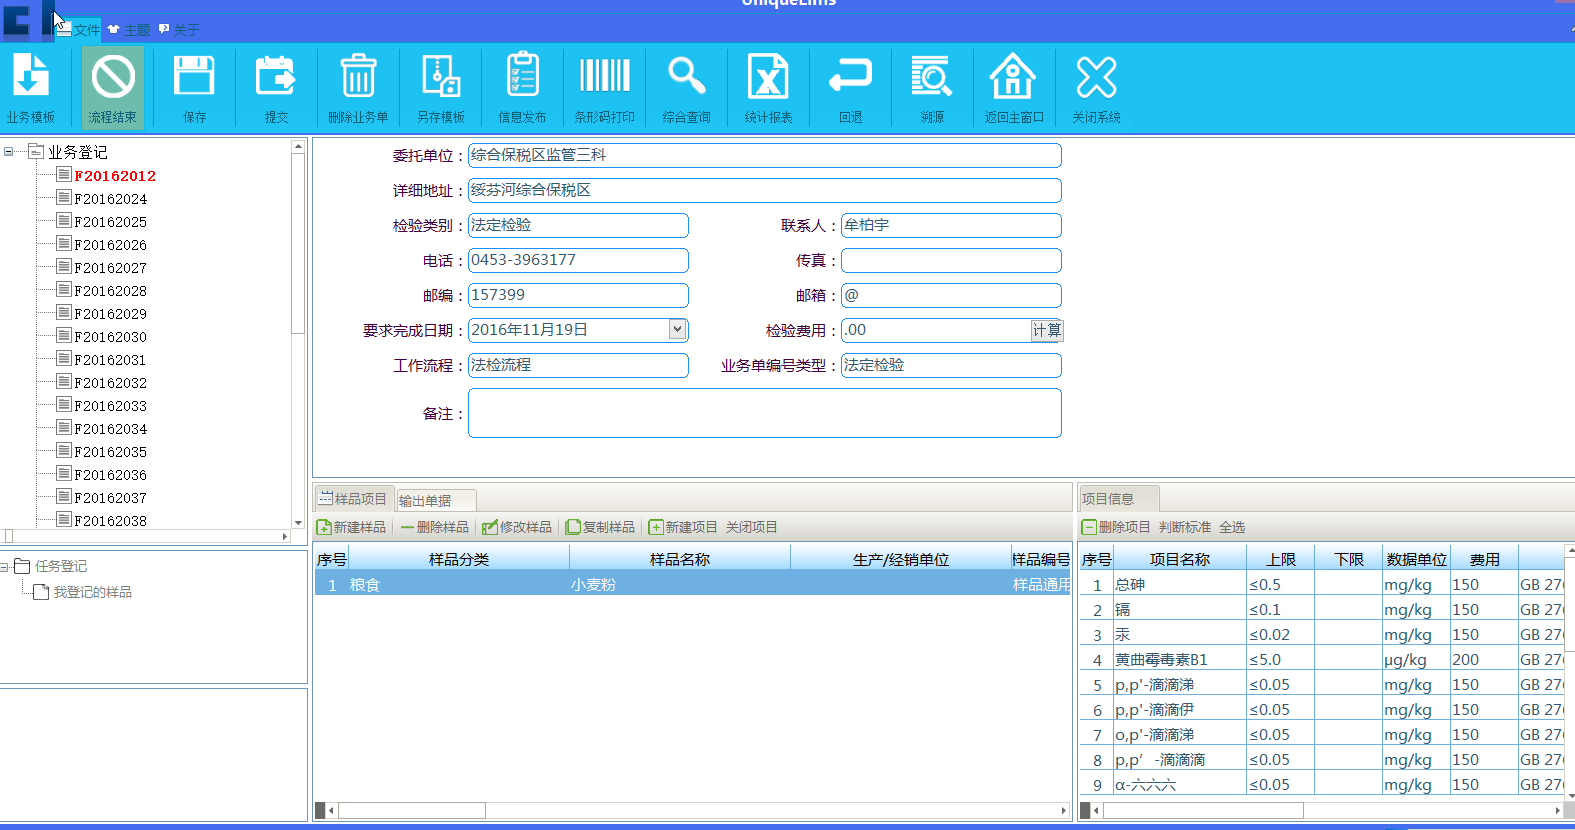Click the 计算 button next to 检验费用
The width and height of the screenshot is (1575, 830).
[1047, 330]
